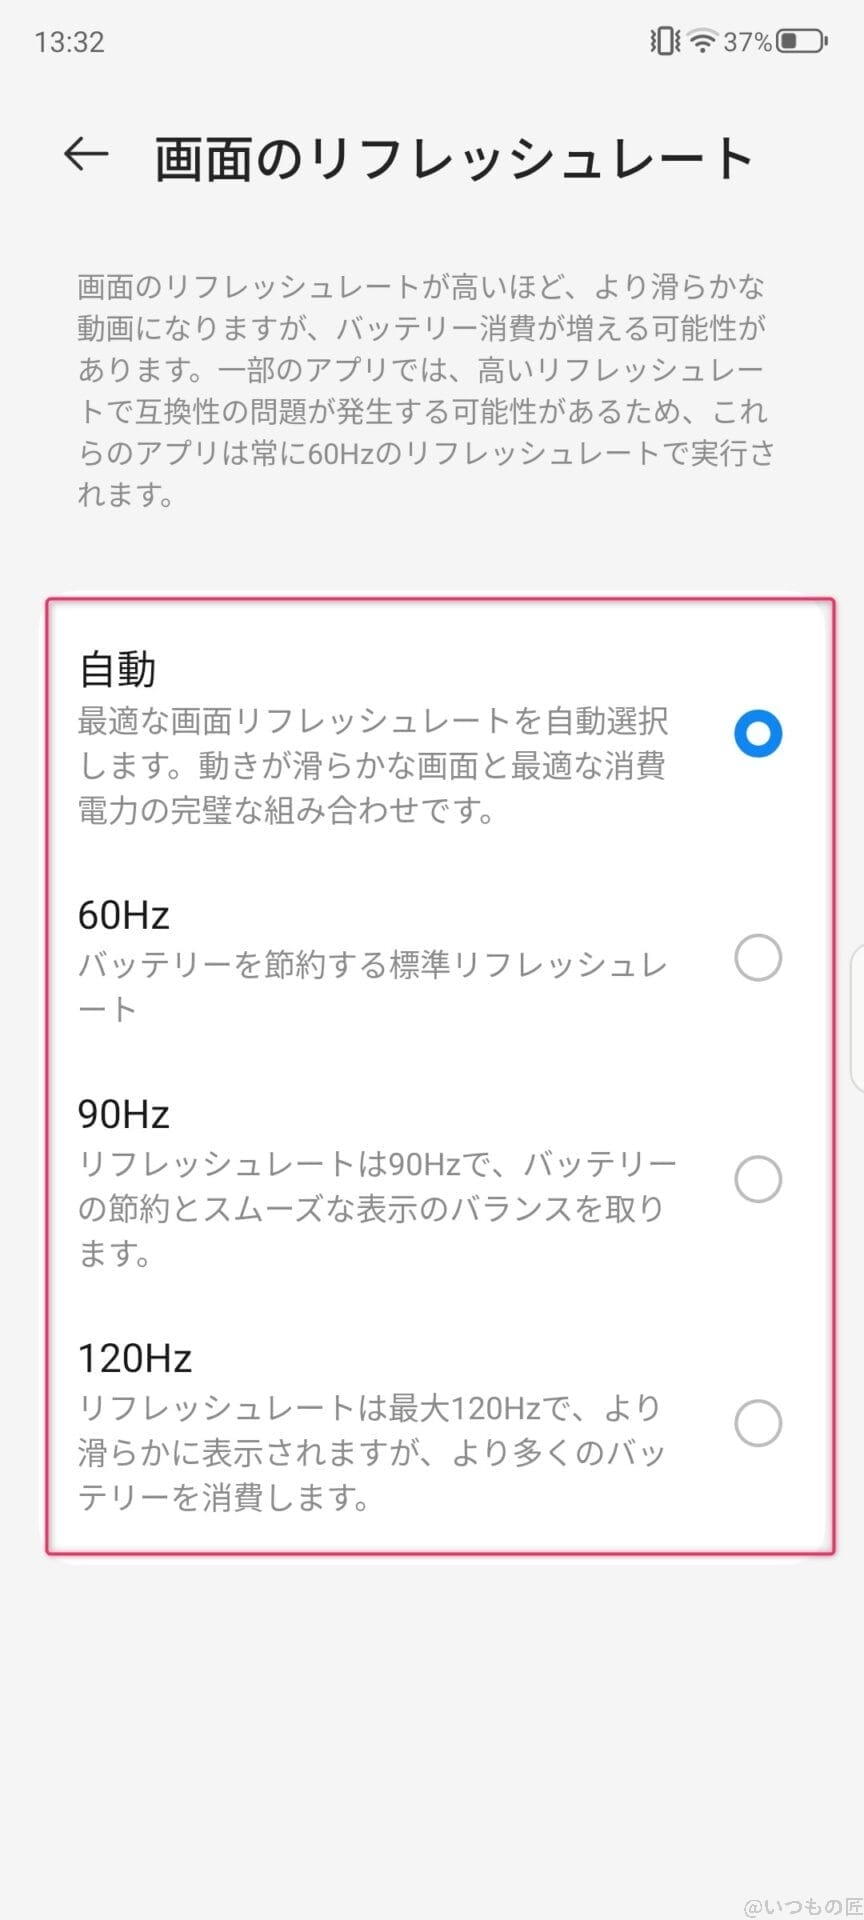The height and width of the screenshot is (1920, 864).
Task: Choose the 90Hz radio button
Action: pyautogui.click(x=757, y=1179)
